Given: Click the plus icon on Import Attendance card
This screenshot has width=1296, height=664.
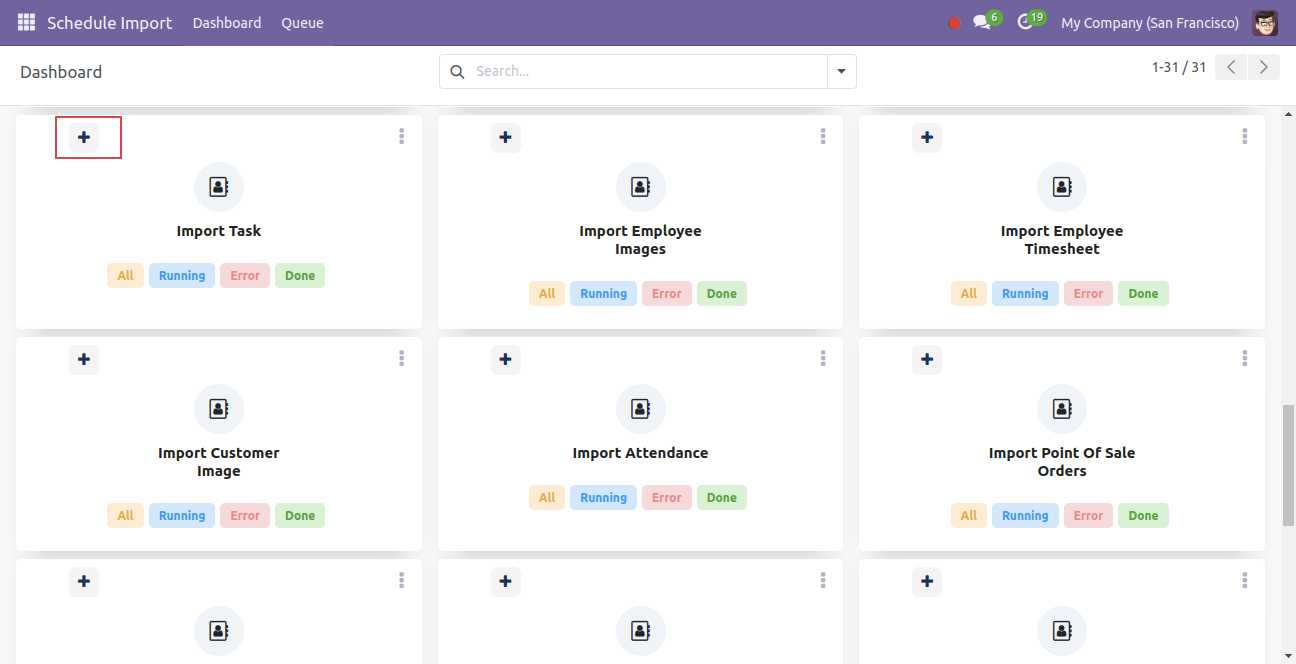Looking at the screenshot, I should click(506, 359).
